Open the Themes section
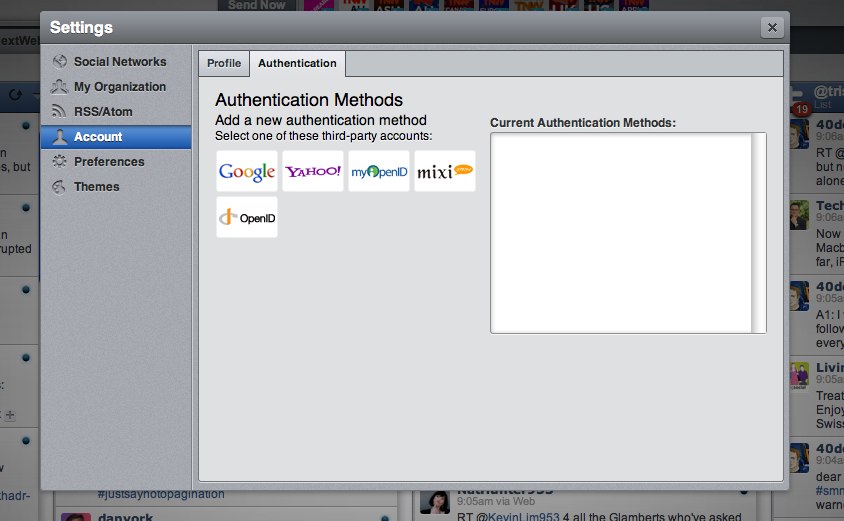 pos(116,187)
